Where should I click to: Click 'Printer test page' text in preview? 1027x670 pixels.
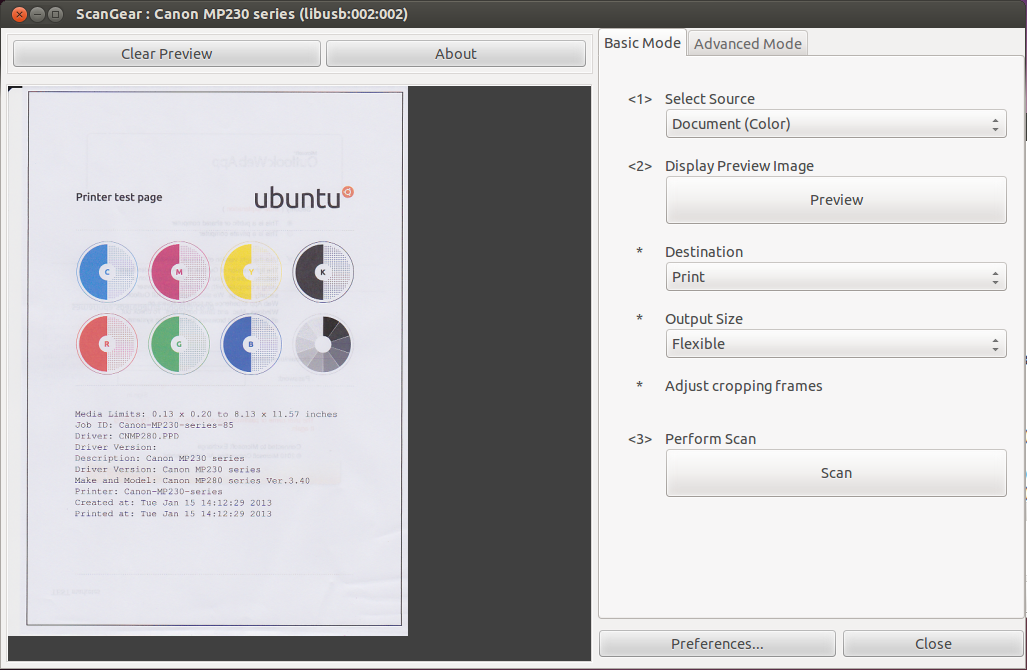point(119,197)
